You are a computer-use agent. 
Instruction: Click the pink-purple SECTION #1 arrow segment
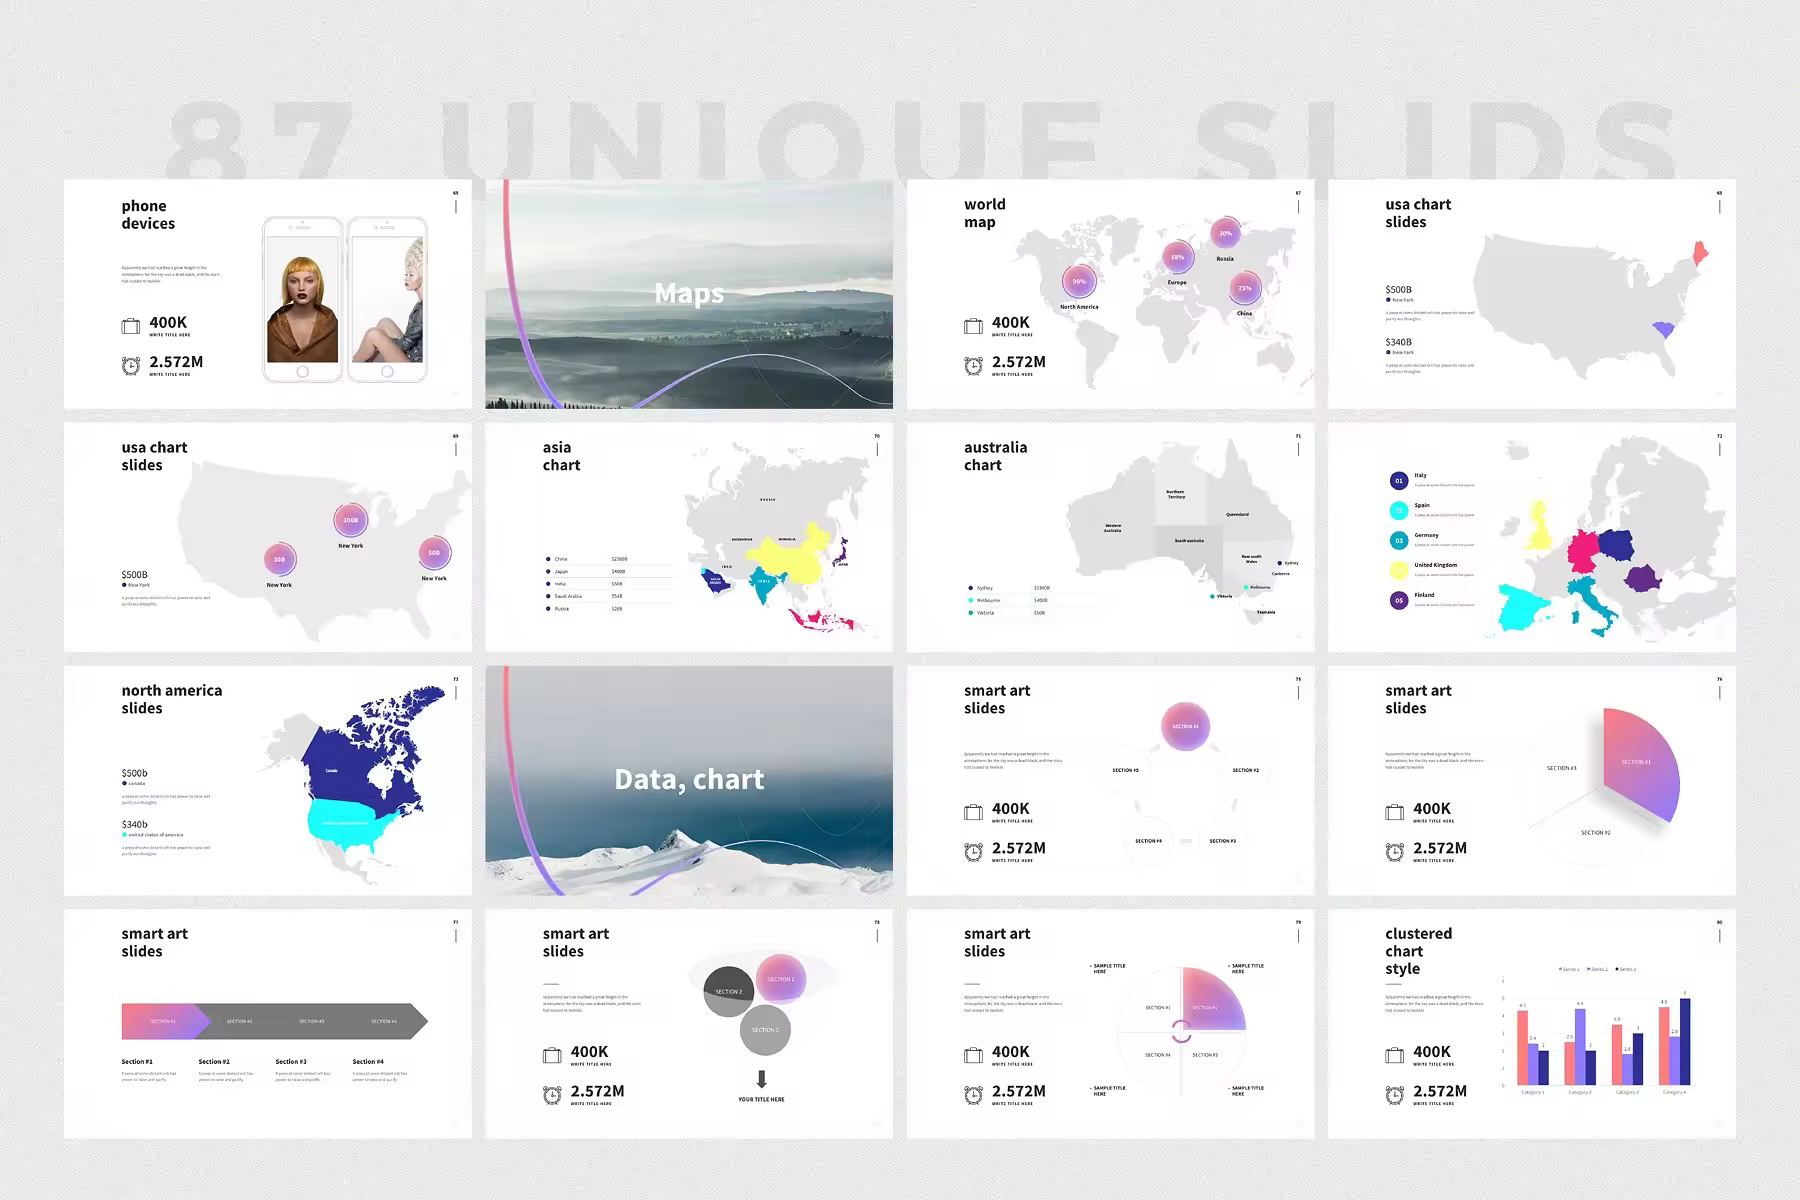[x=165, y=1021]
